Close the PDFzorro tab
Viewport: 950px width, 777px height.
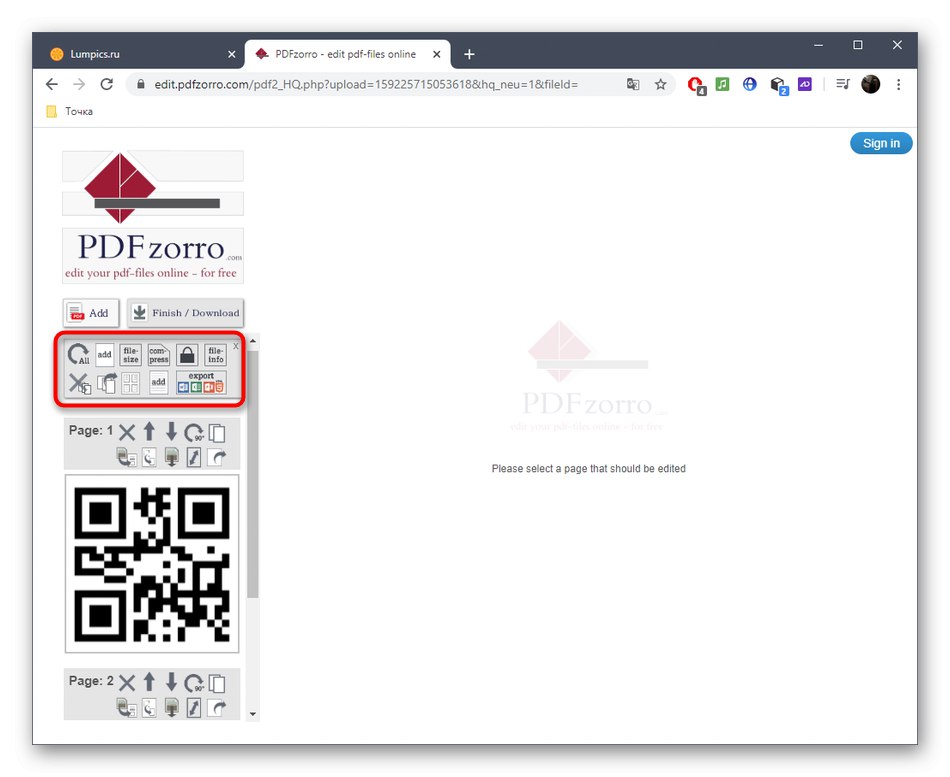pyautogui.click(x=436, y=55)
